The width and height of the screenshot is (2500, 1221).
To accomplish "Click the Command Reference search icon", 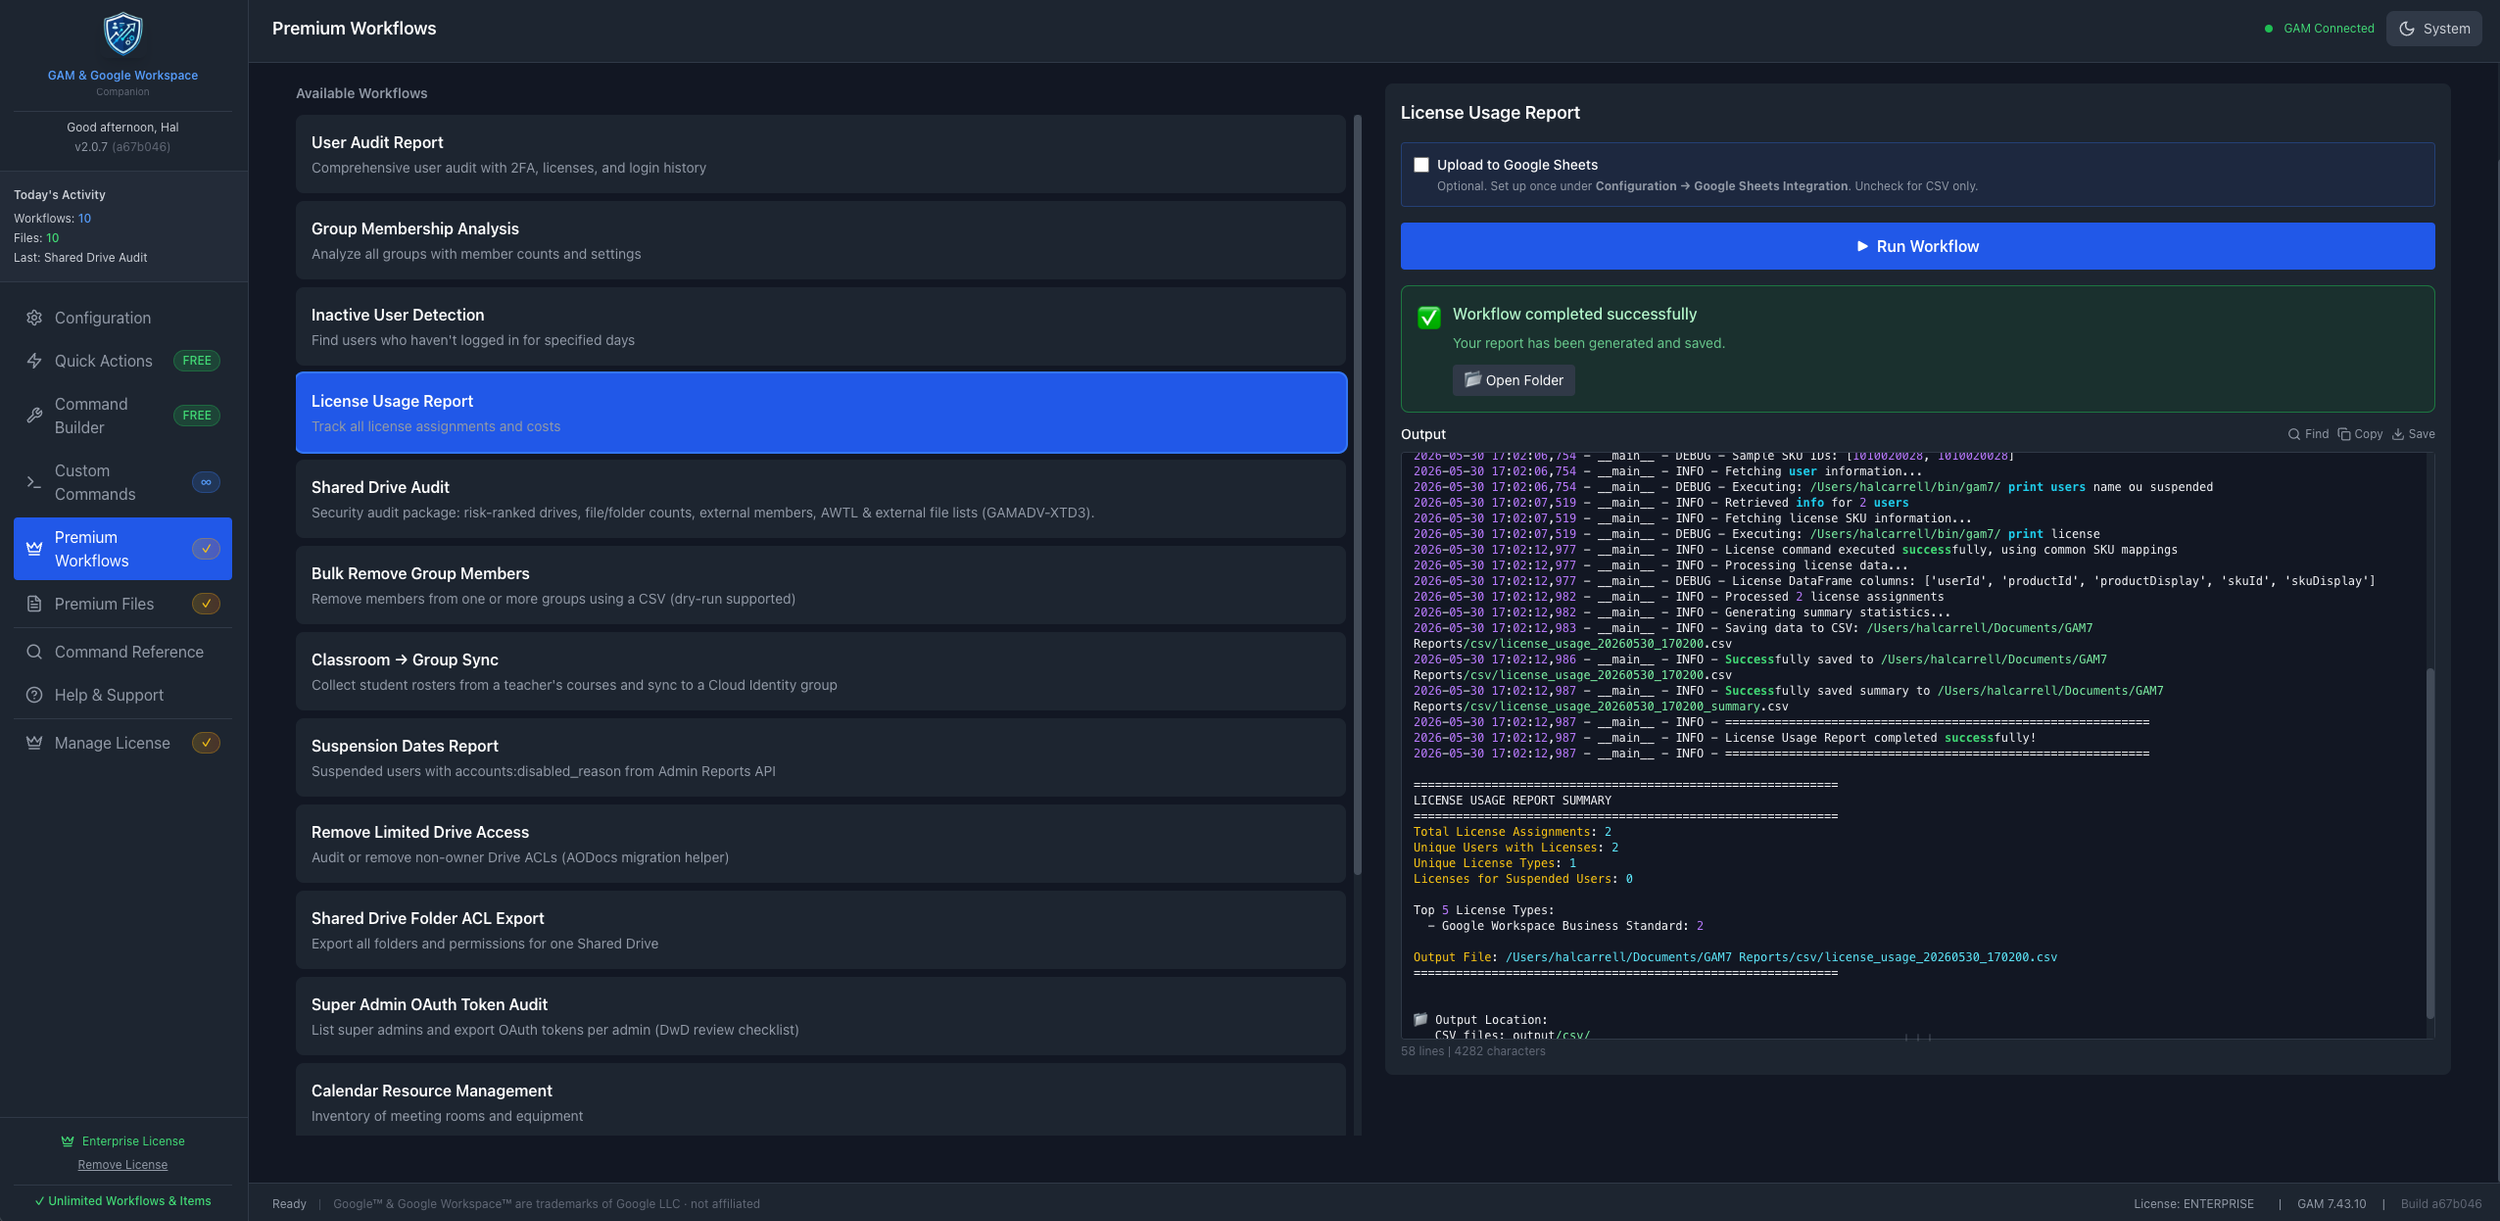I will coord(34,652).
